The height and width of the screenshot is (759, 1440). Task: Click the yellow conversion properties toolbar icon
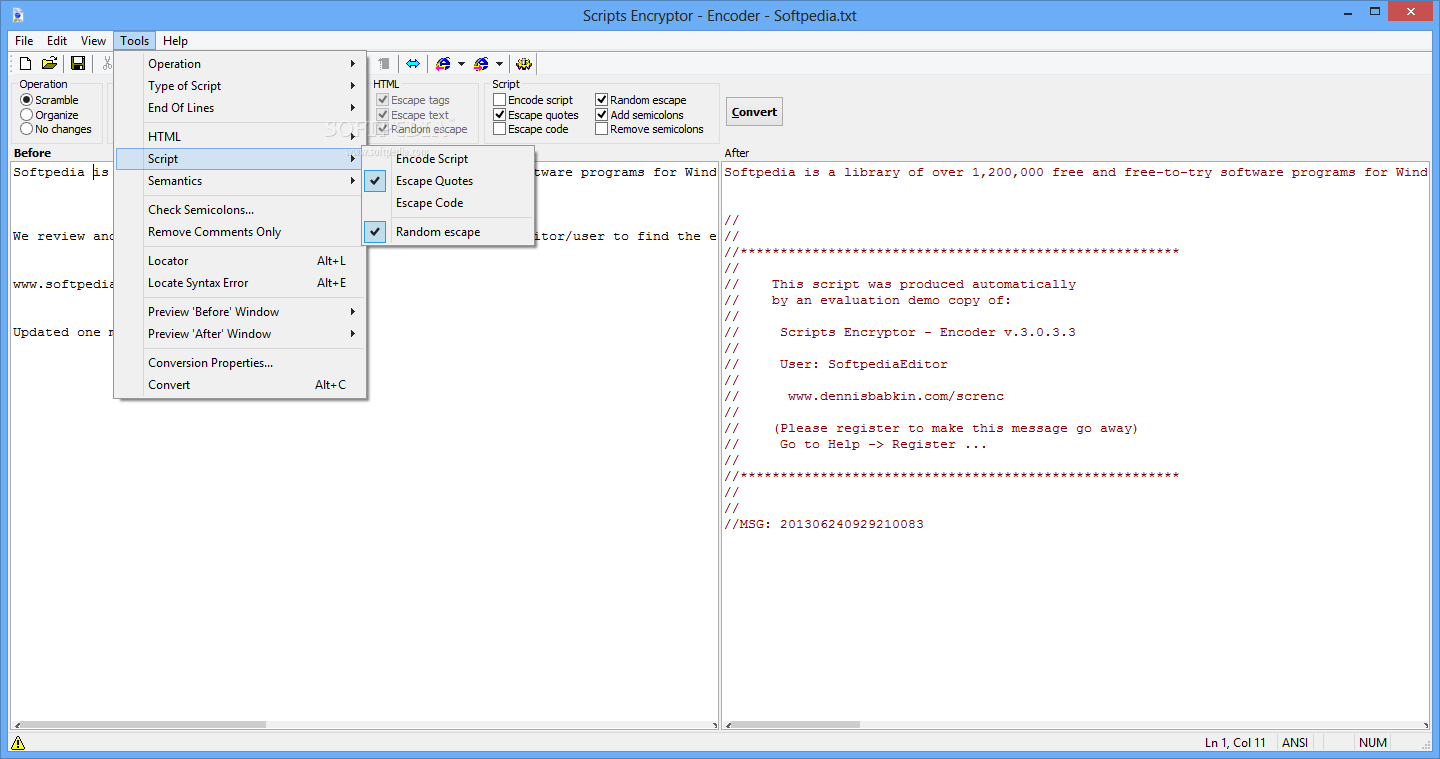pos(524,64)
